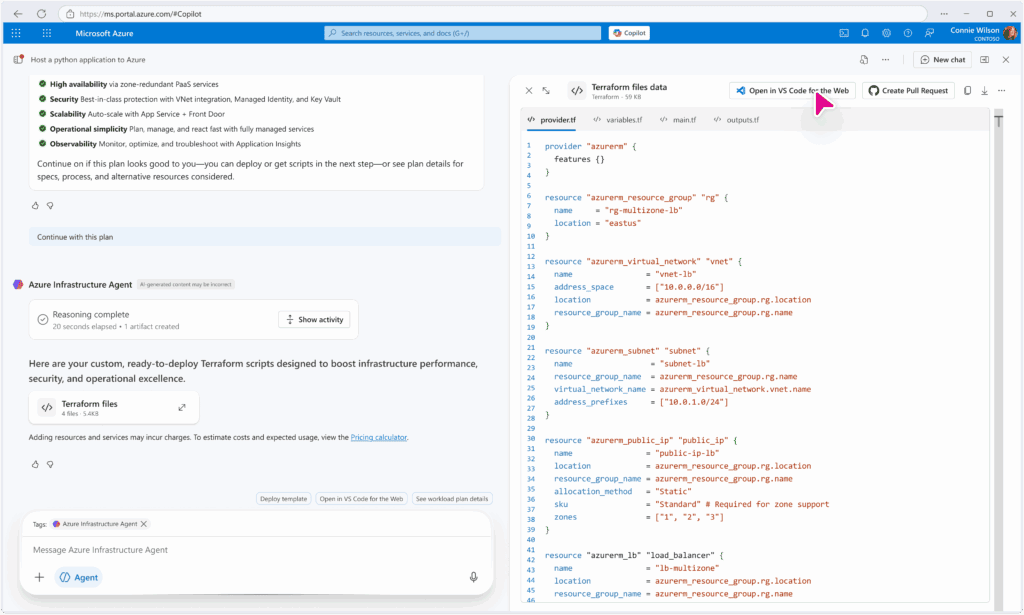This screenshot has height=615, width=1024.
Task: Open the feedback icon in Azure header
Action: (929, 33)
